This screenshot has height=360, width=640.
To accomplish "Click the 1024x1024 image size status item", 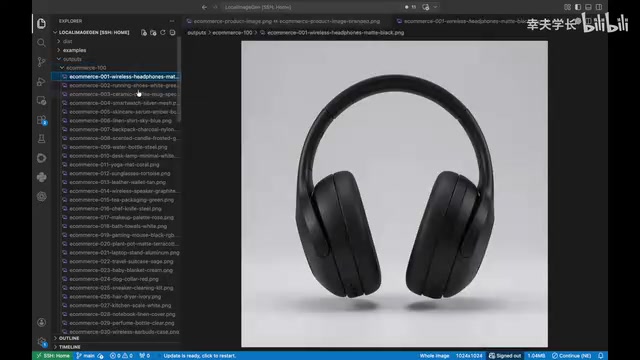I will click(469, 356).
